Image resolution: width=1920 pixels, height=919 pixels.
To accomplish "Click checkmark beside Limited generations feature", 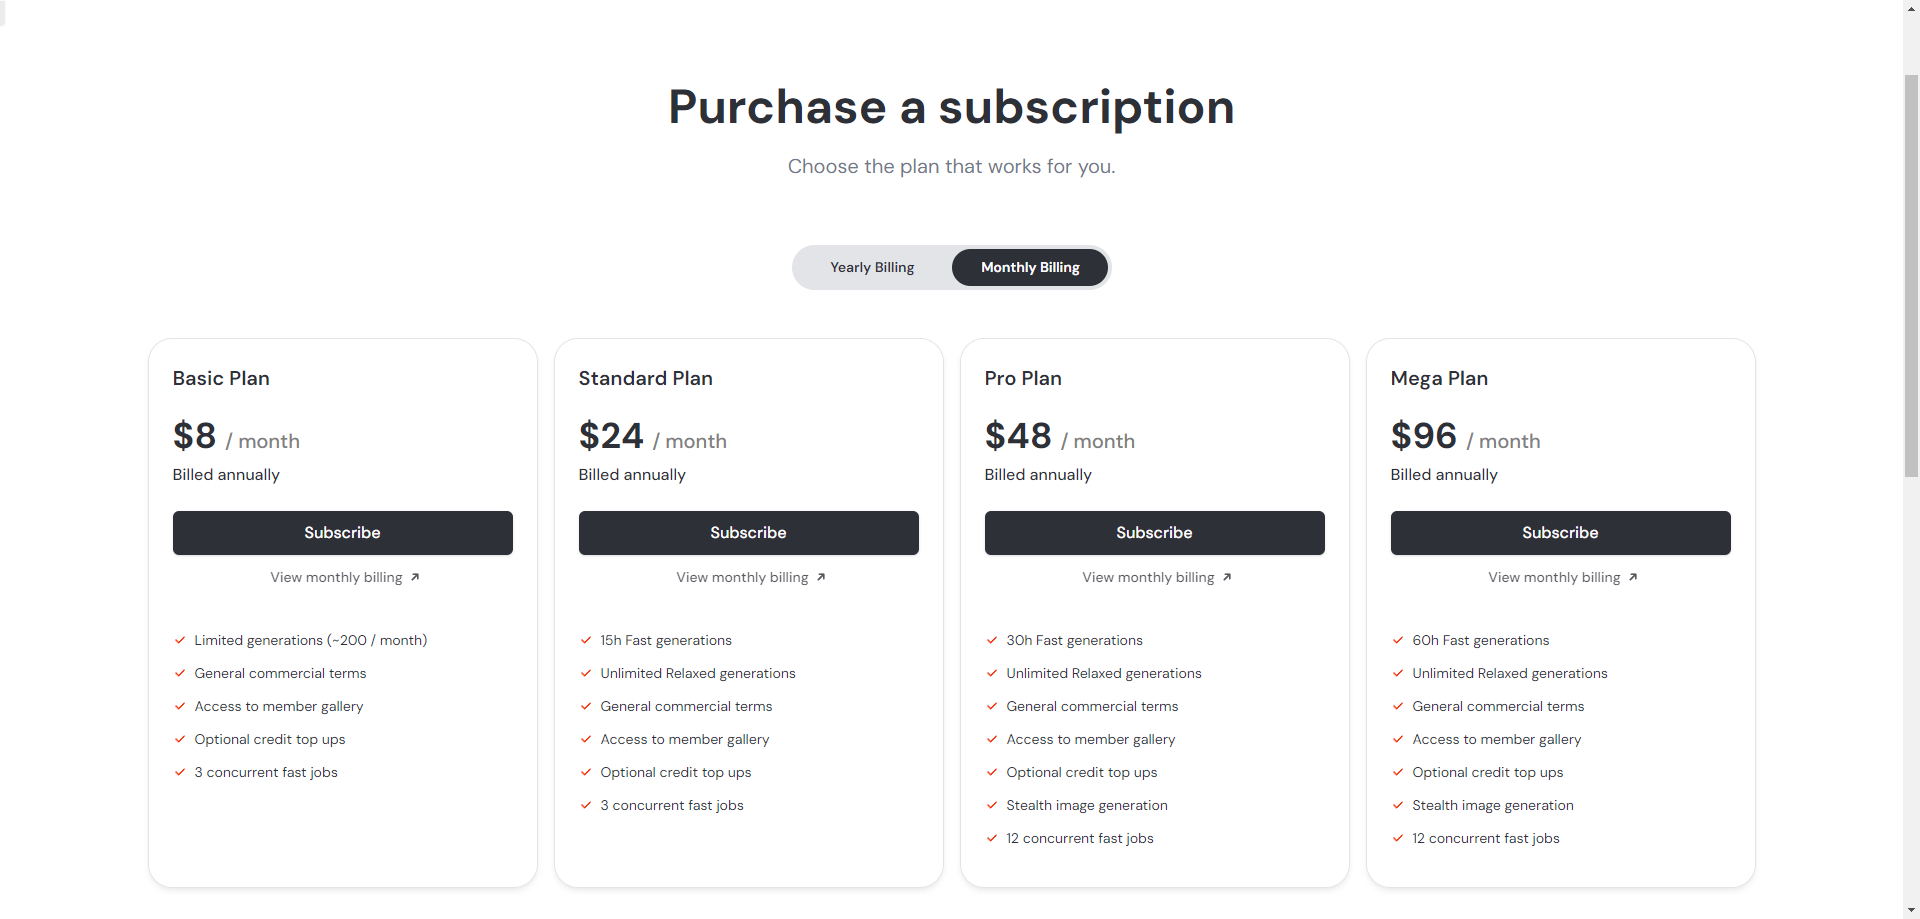I will [x=180, y=641].
